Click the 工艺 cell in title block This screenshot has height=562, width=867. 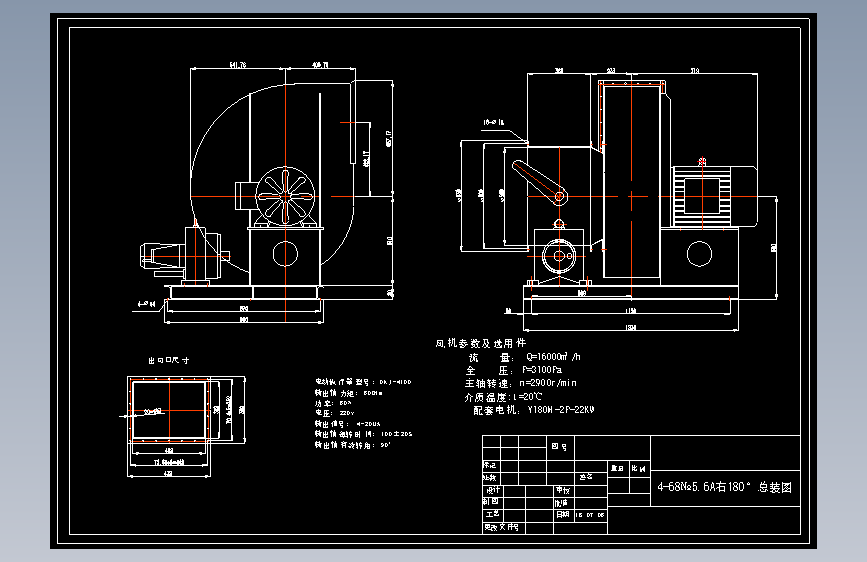(492, 514)
